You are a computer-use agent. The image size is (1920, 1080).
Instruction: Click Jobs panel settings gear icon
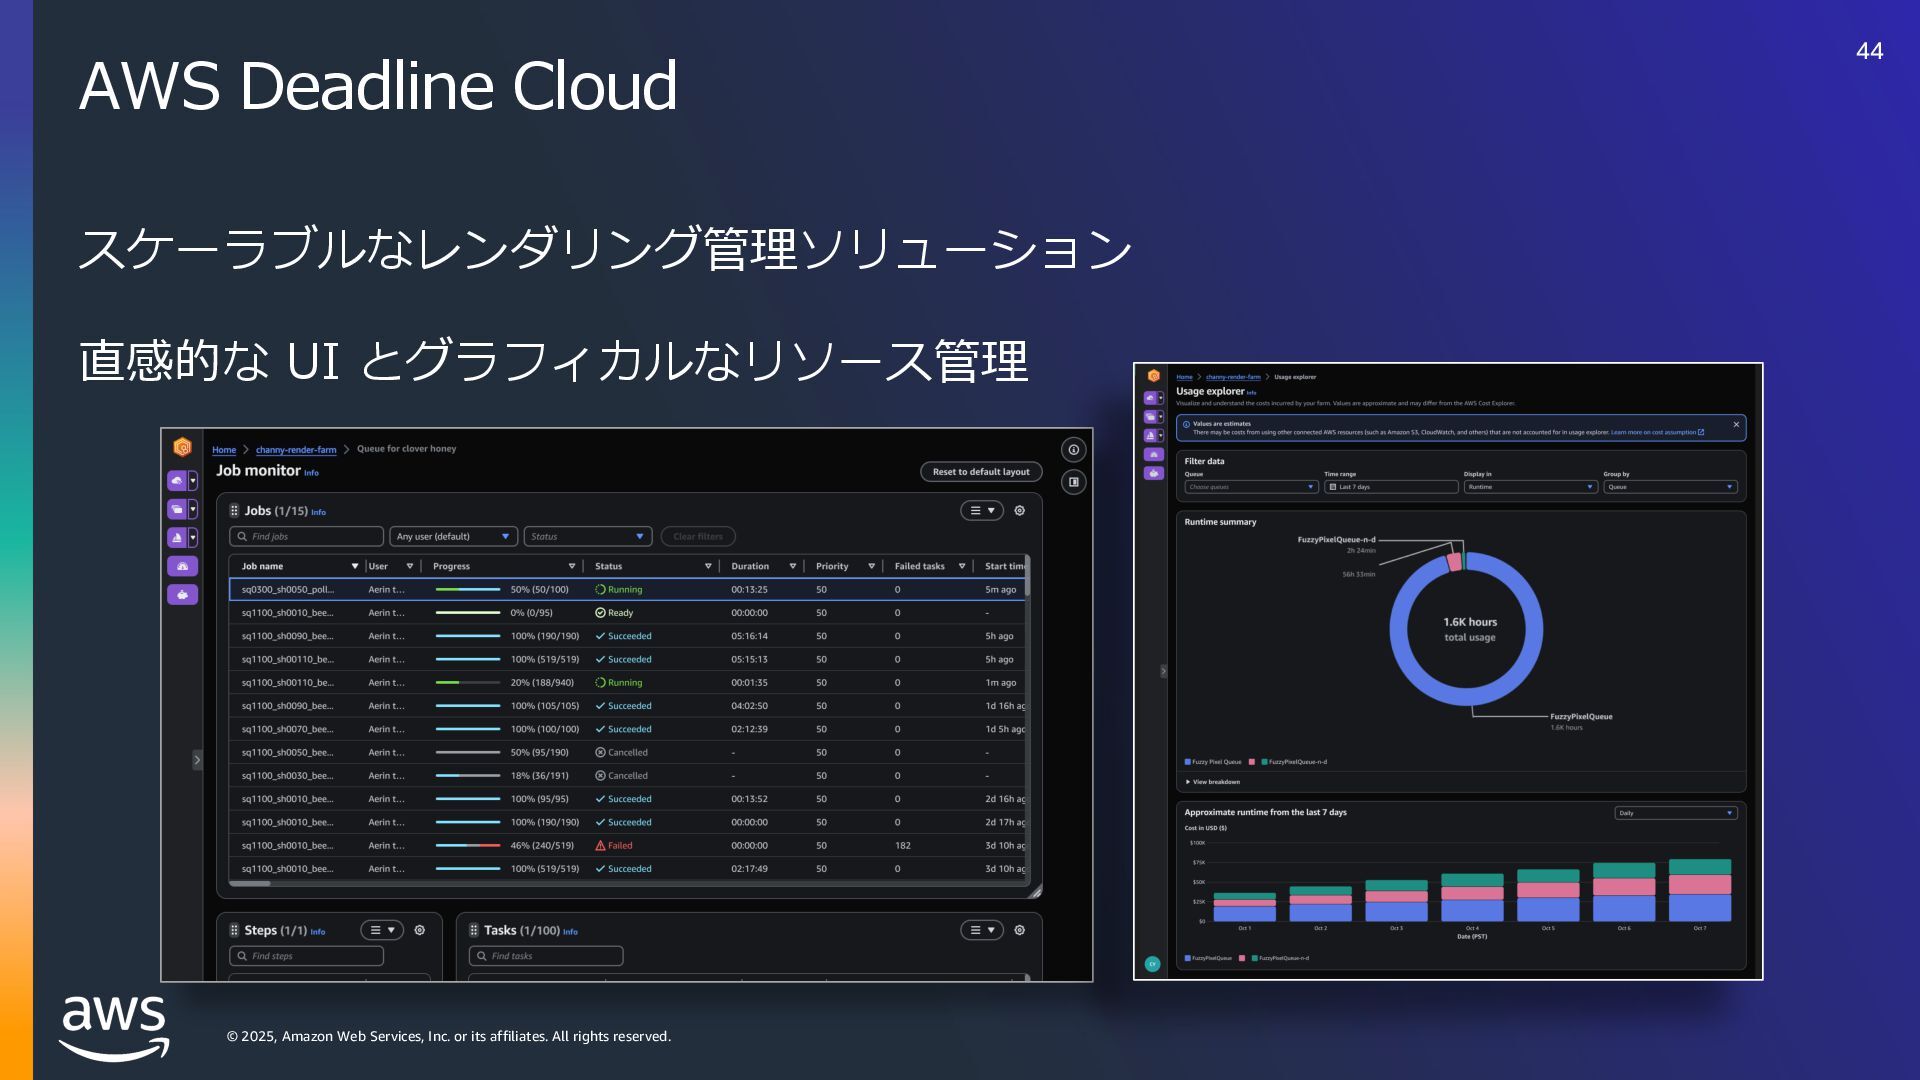1019,510
